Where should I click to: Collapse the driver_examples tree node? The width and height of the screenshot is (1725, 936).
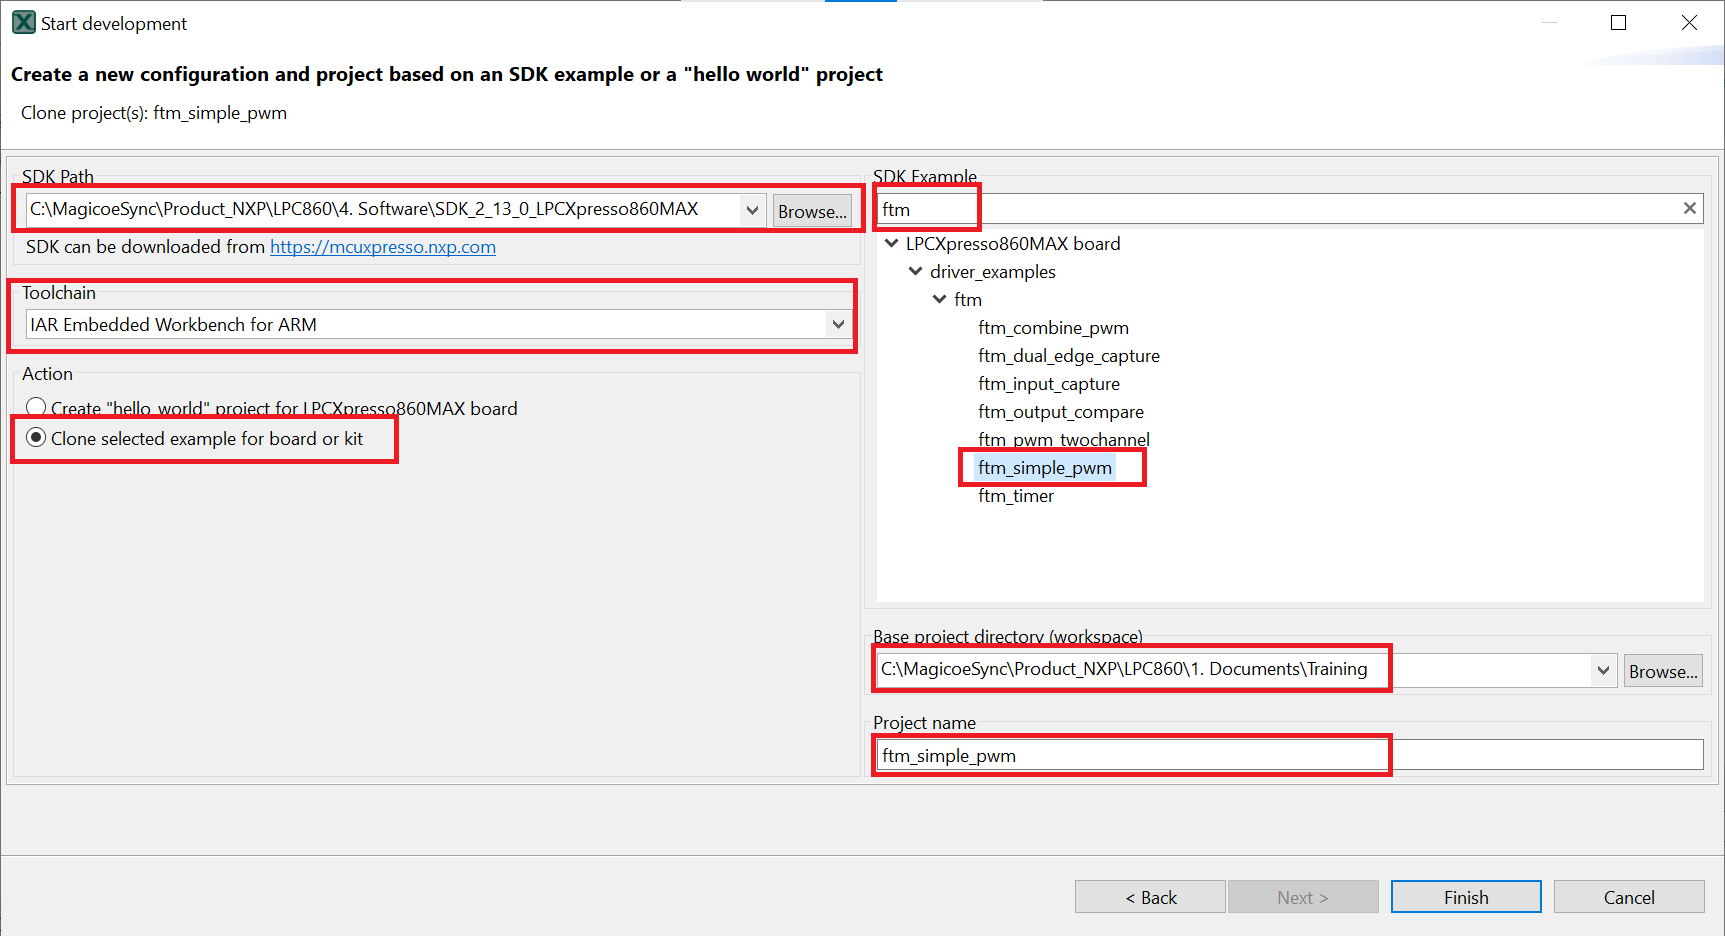(x=916, y=272)
